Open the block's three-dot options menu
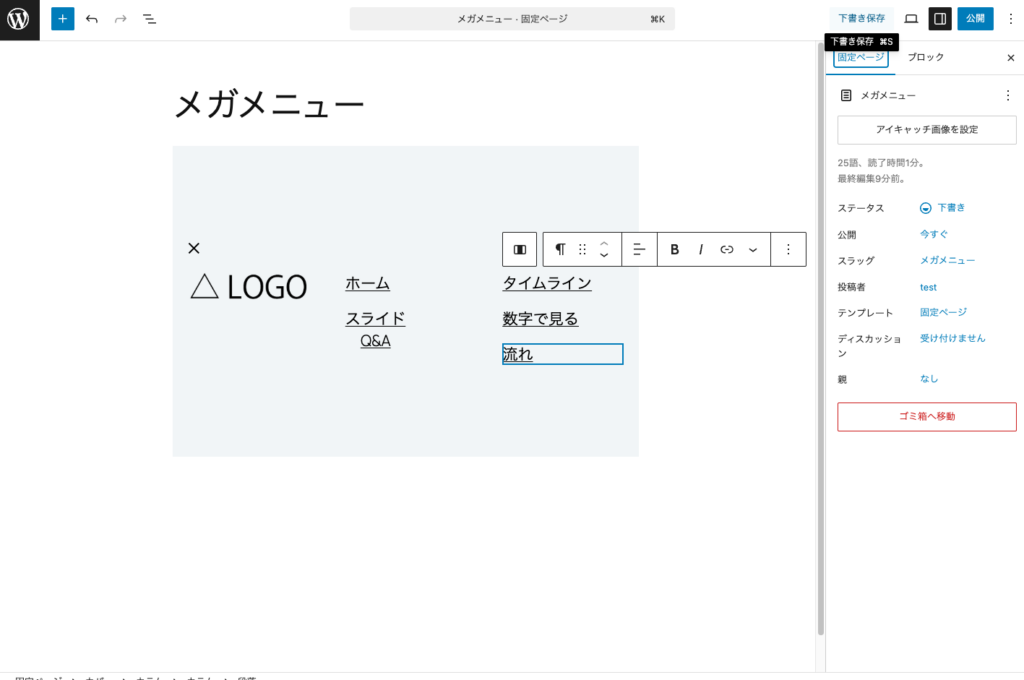The image size is (1024, 680). (788, 249)
